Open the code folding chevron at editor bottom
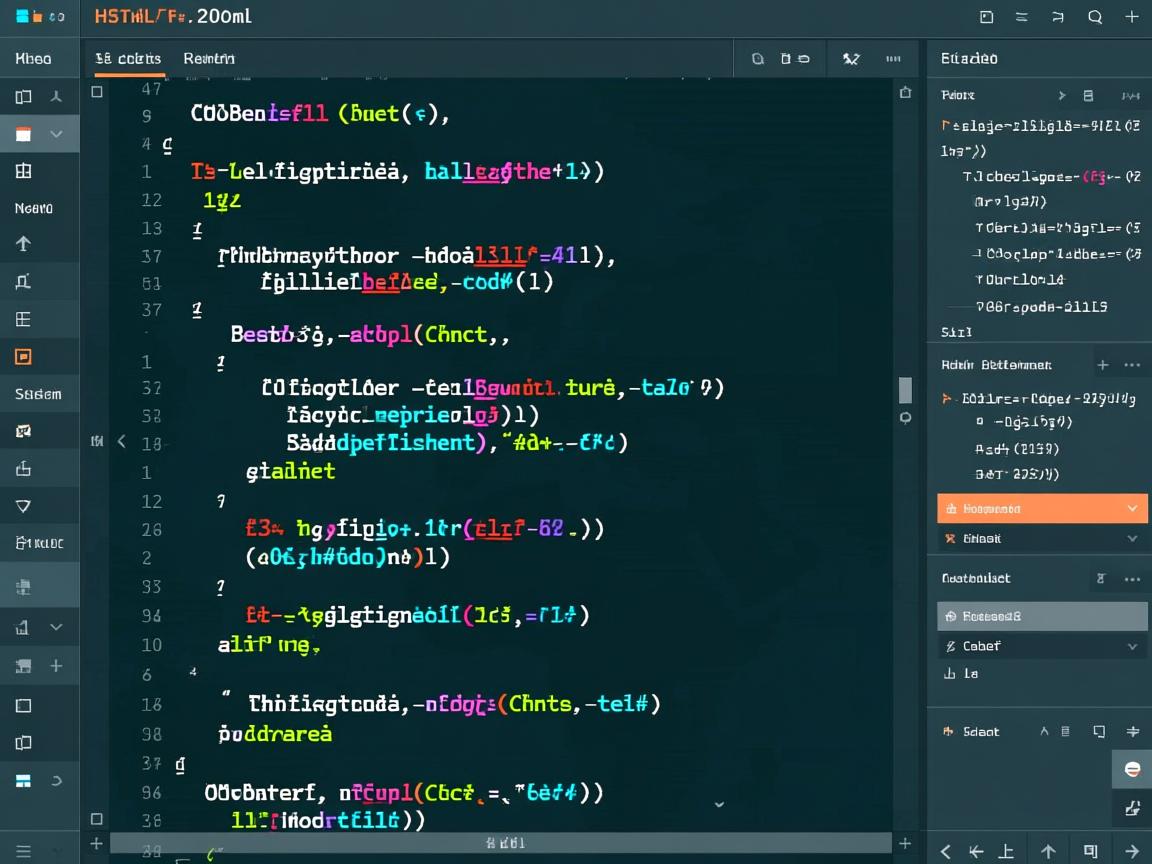This screenshot has height=864, width=1152. pos(718,803)
